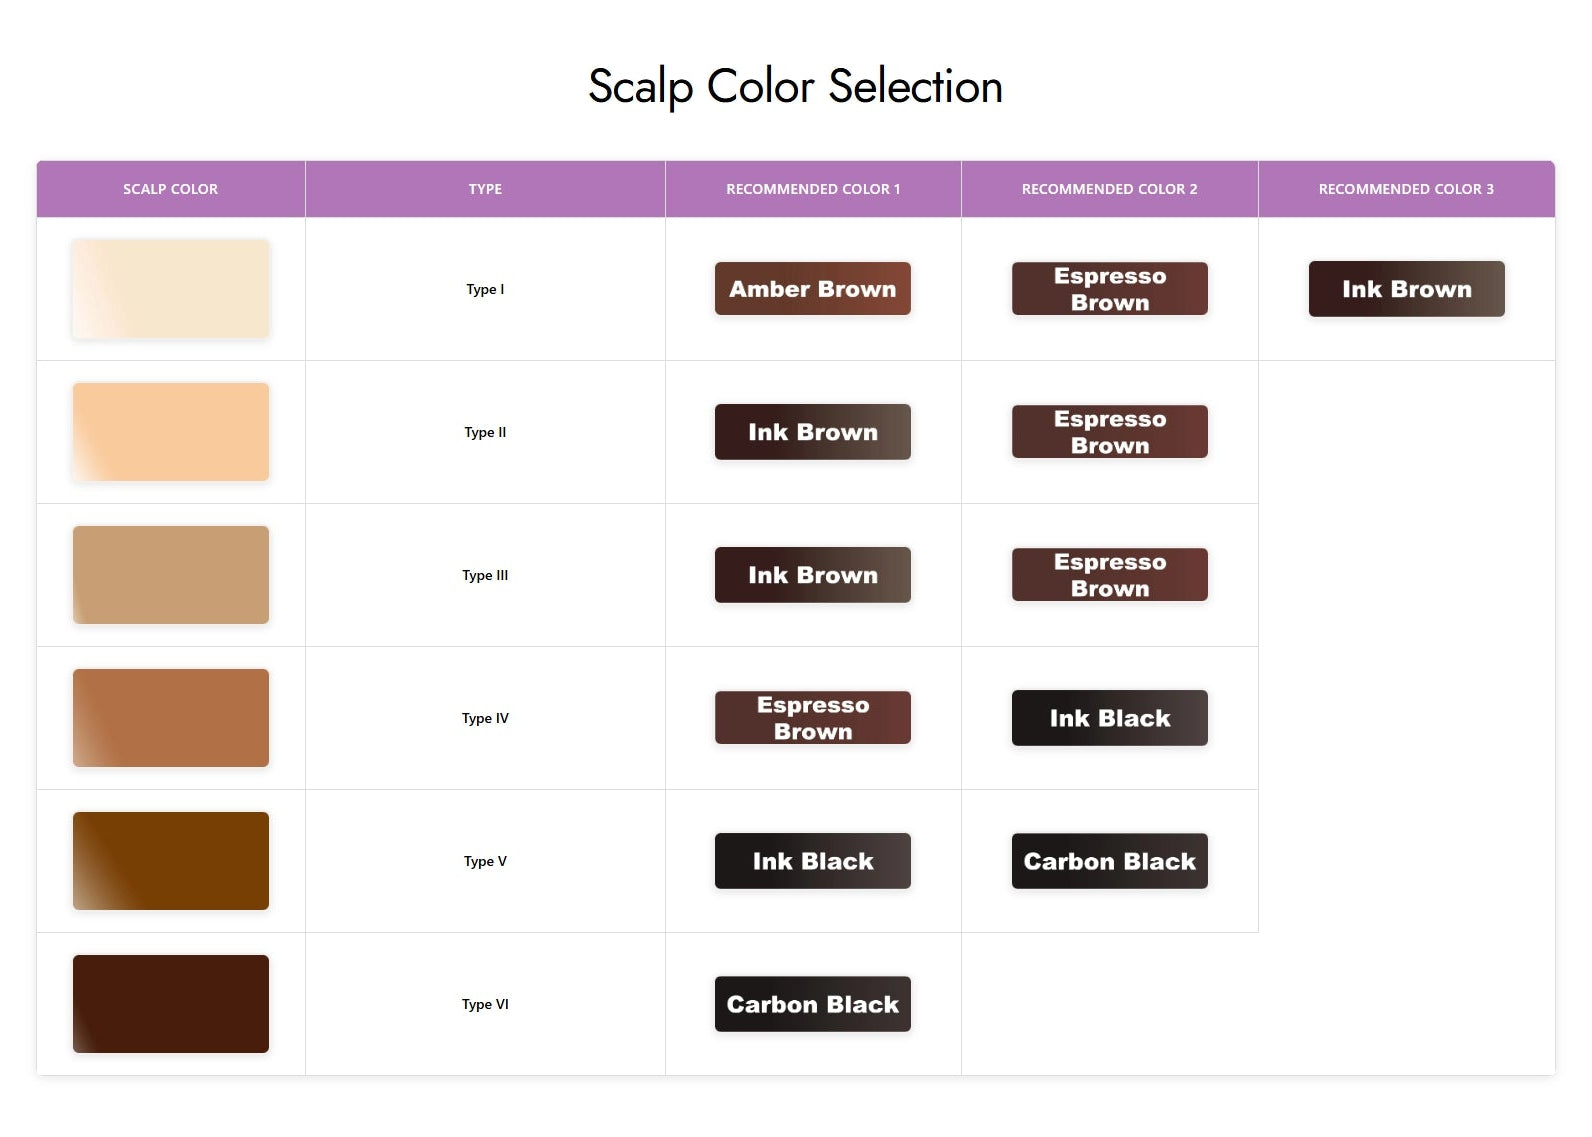
Task: Click the Type VI dark scalp swatch
Action: pyautogui.click(x=171, y=1004)
